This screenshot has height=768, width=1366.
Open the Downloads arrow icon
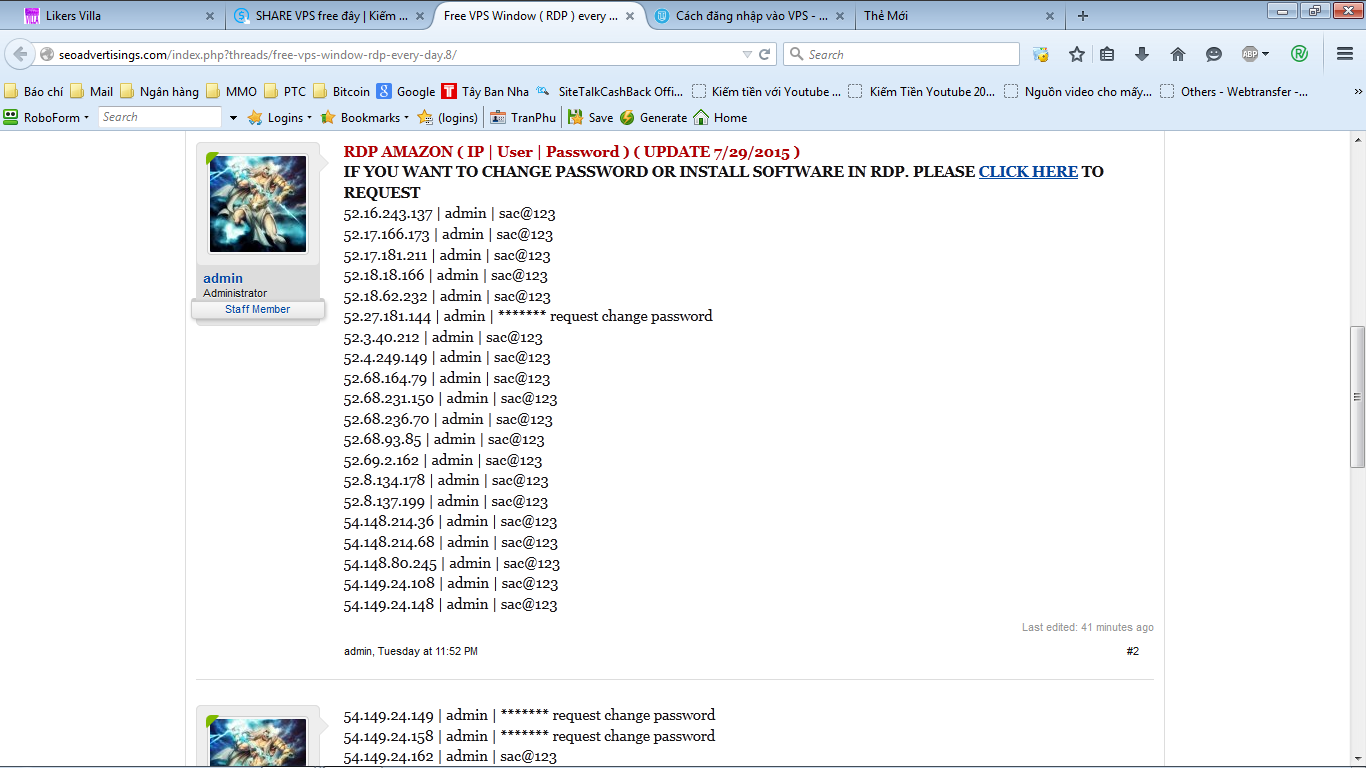pyautogui.click(x=1142, y=54)
